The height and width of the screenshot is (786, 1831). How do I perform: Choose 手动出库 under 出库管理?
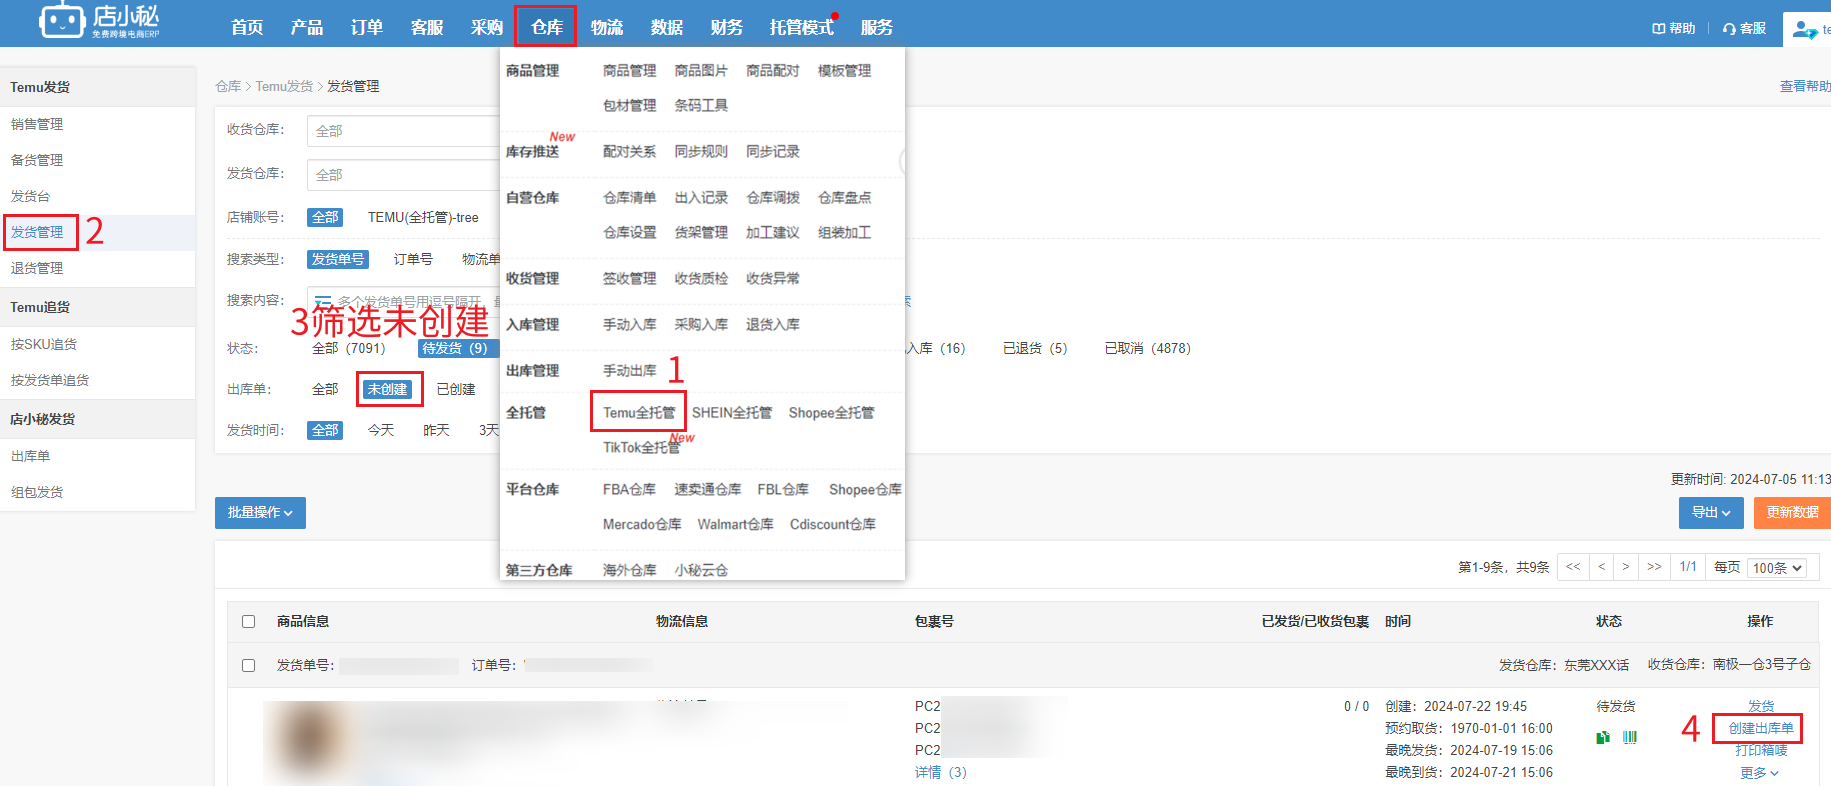[x=630, y=371]
